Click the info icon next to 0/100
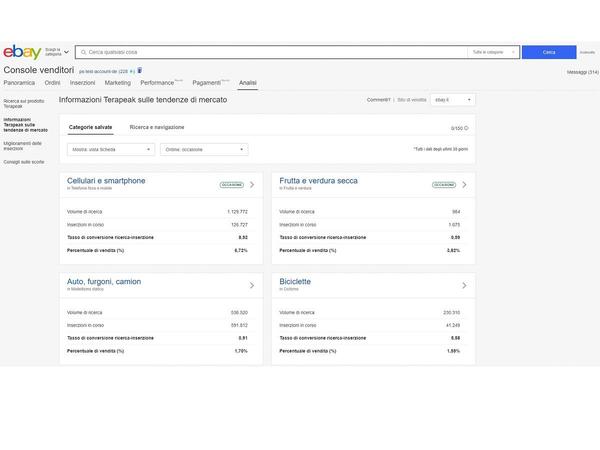 pyautogui.click(x=466, y=128)
